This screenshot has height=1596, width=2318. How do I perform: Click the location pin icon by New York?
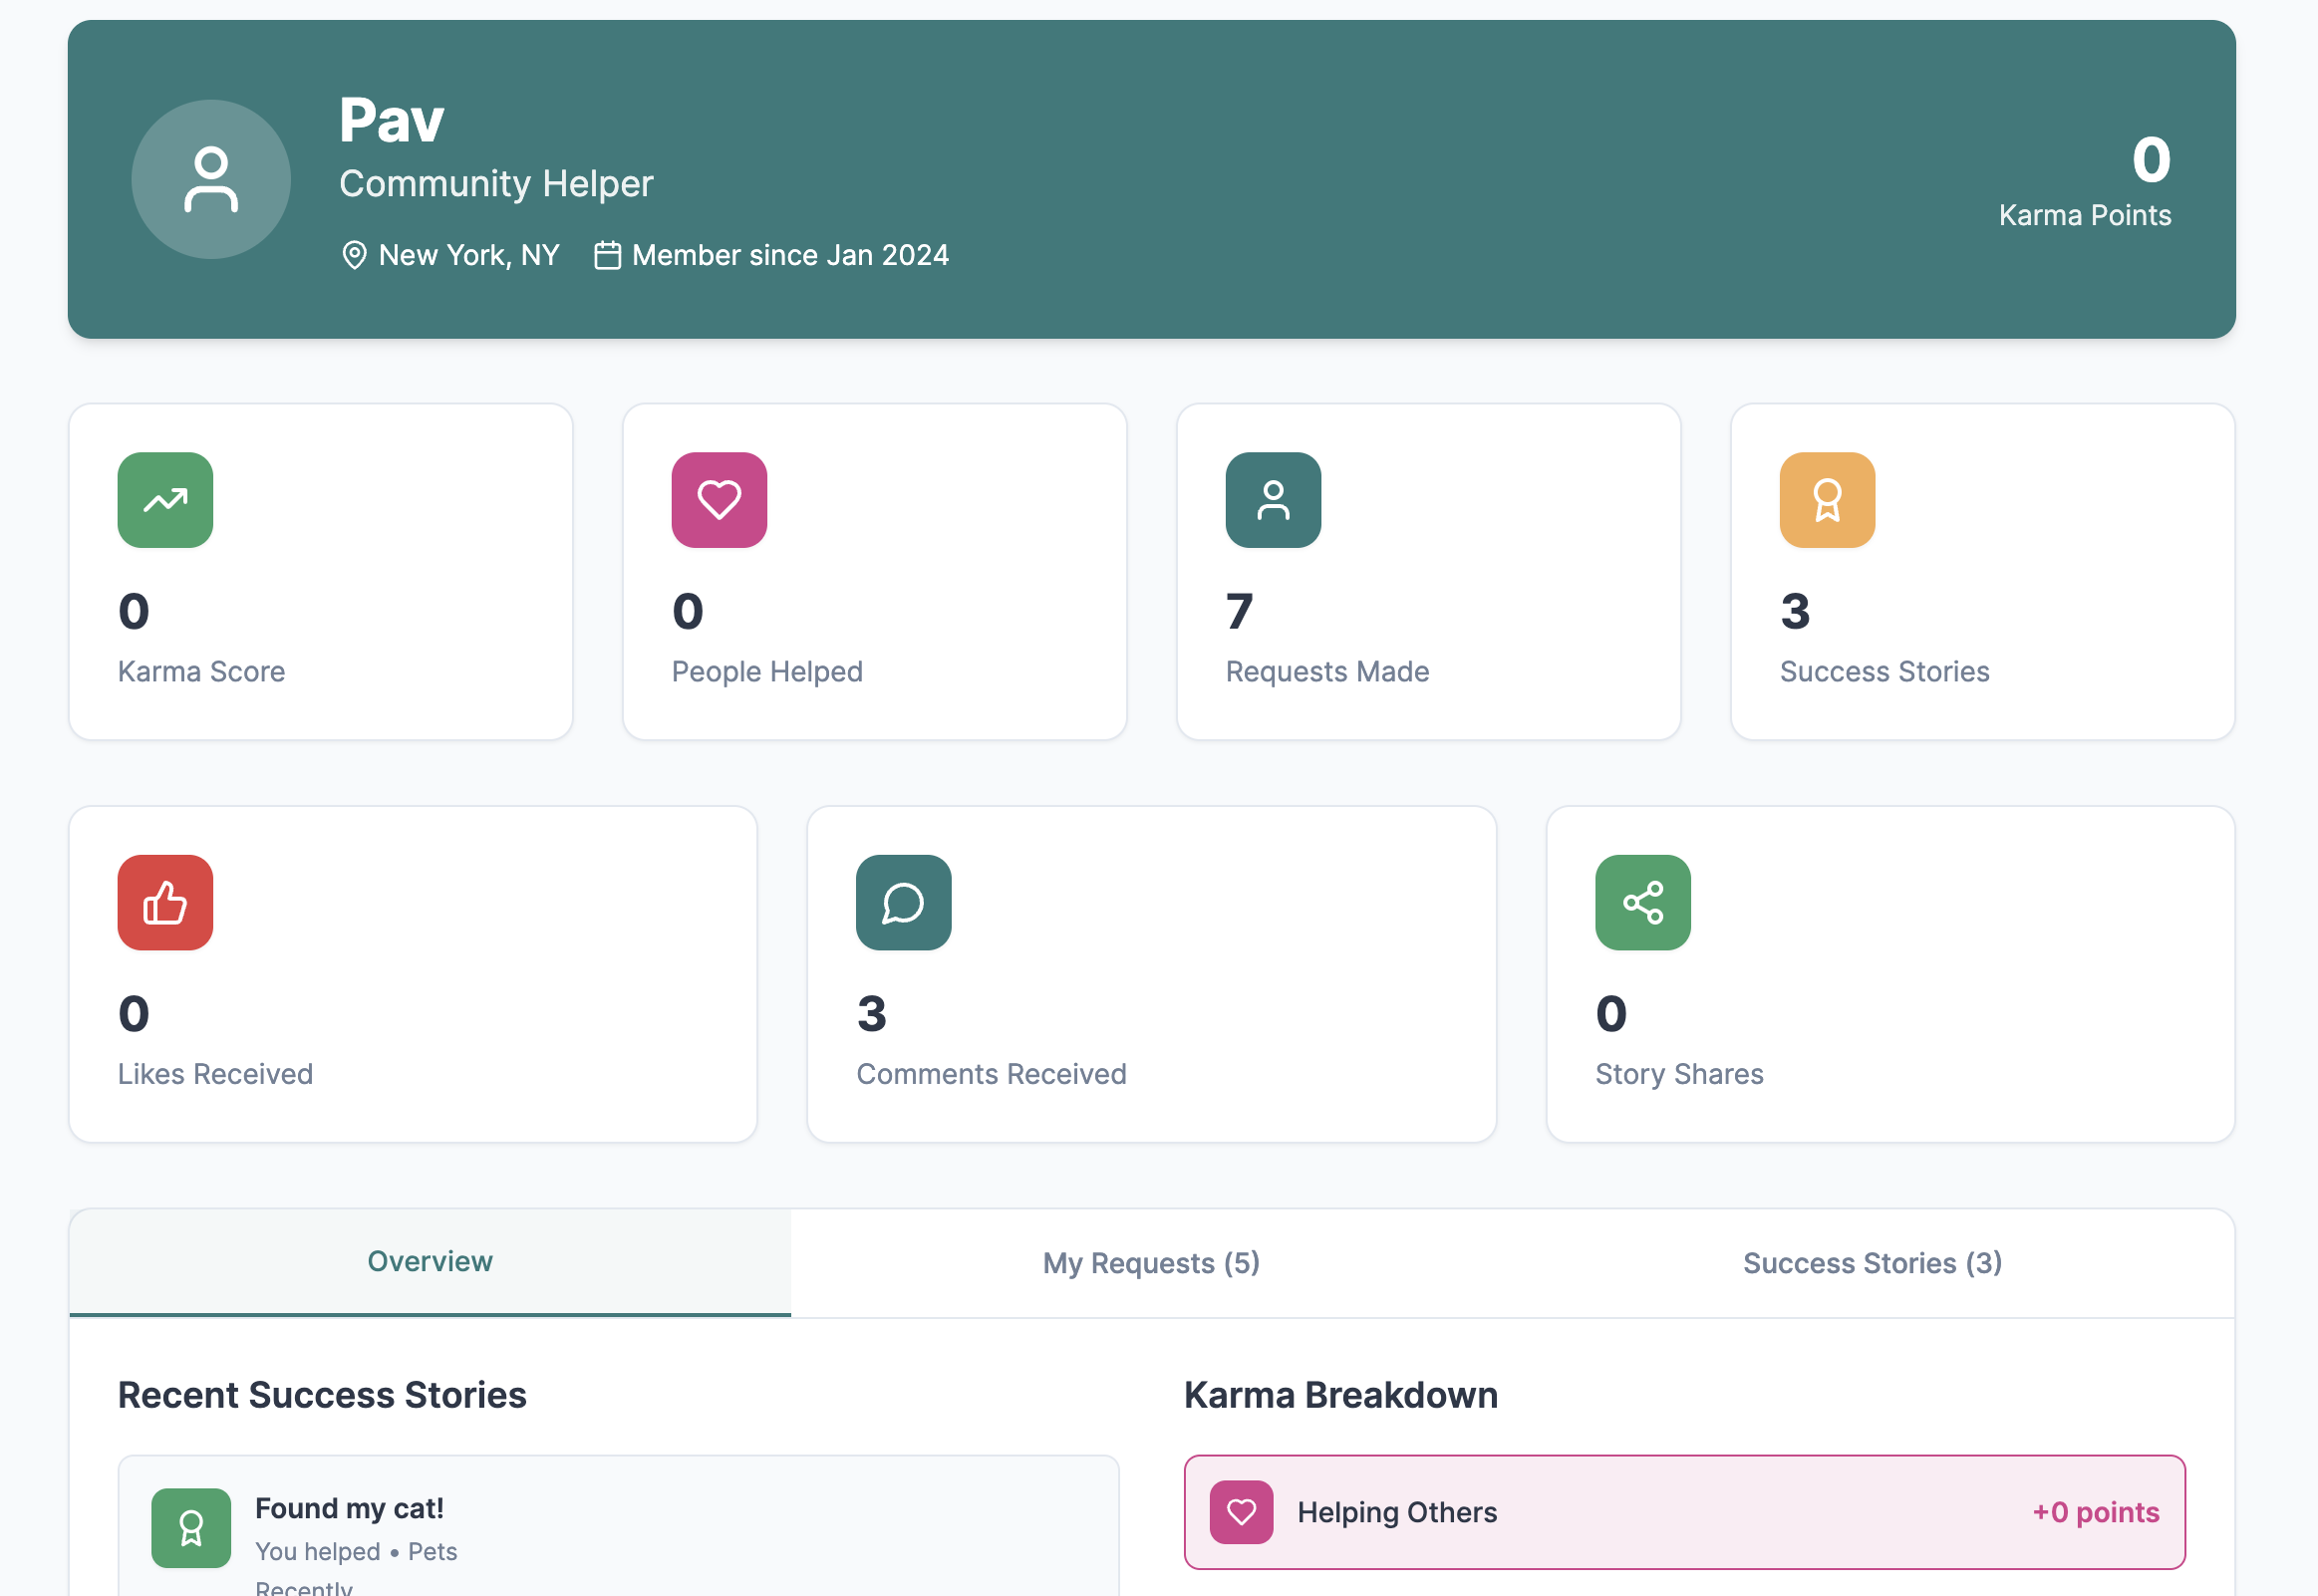tap(354, 255)
